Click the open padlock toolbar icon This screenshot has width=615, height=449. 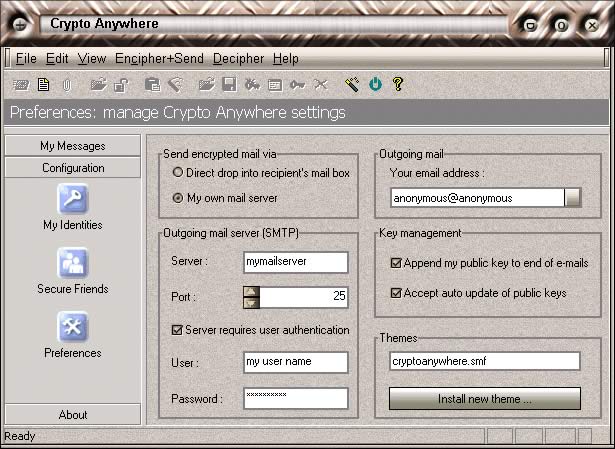pos(121,85)
